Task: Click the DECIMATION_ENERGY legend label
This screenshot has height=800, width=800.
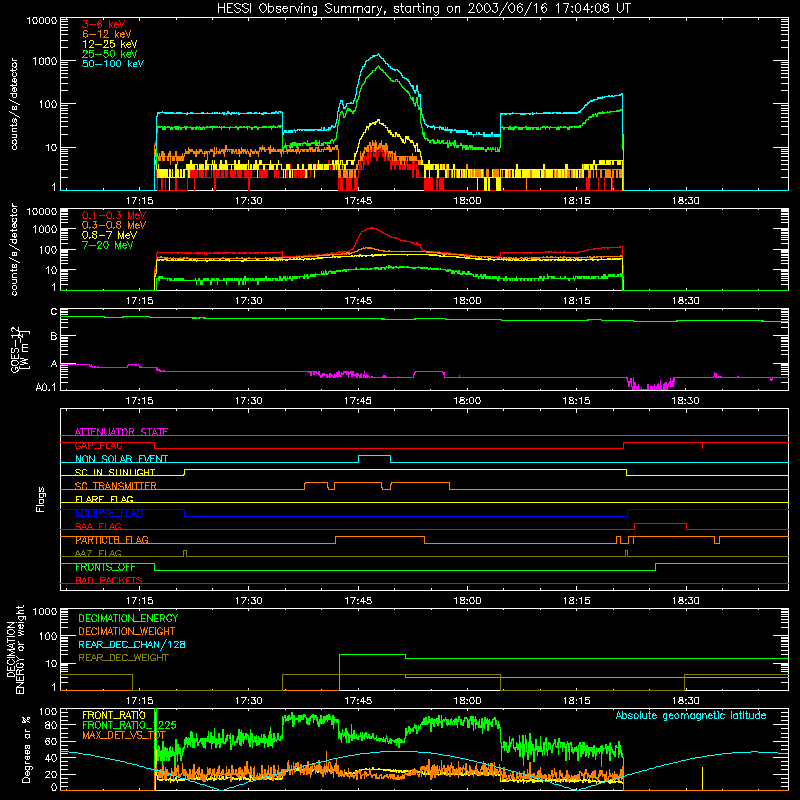Action: (128, 618)
